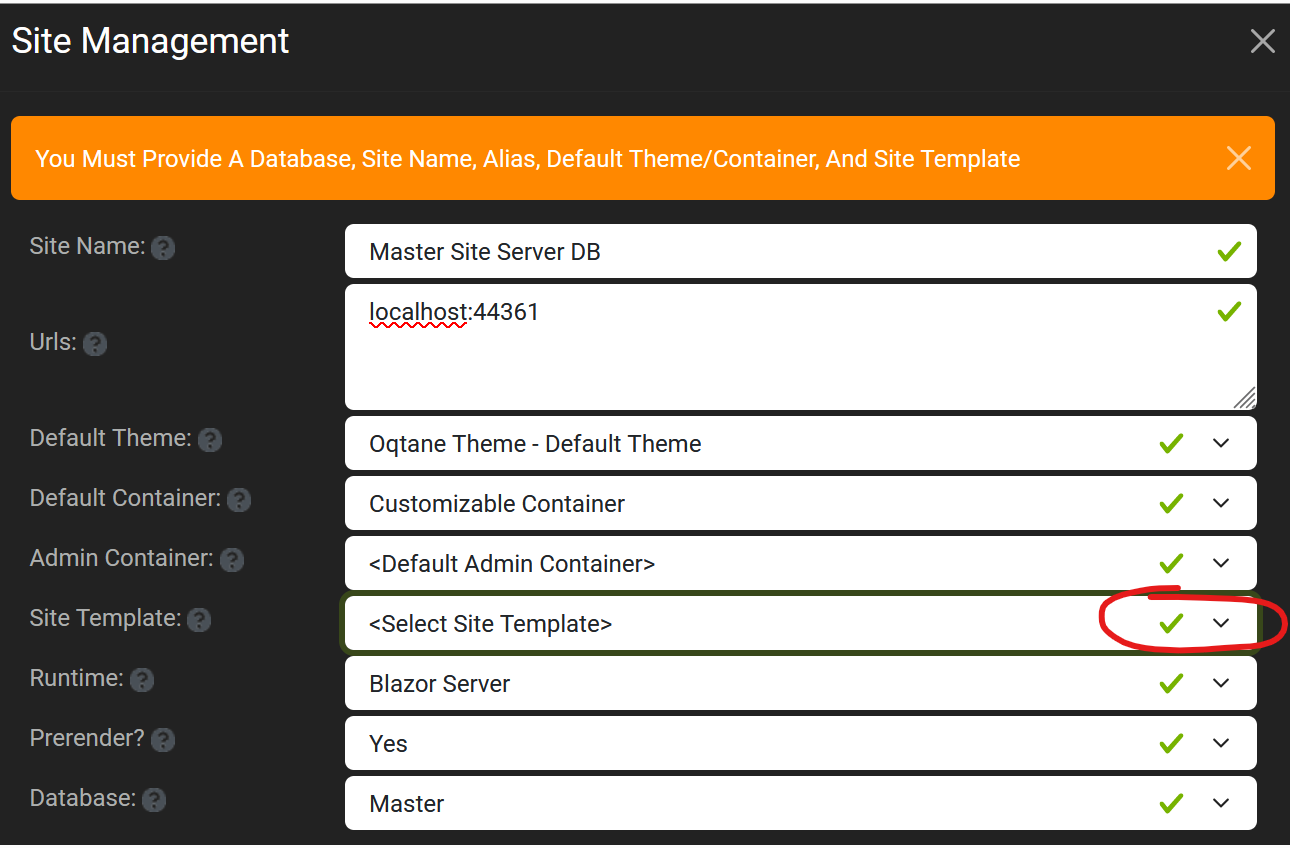Open the Runtime dropdown showing Blazor Server
The height and width of the screenshot is (848, 1290).
1221,683
